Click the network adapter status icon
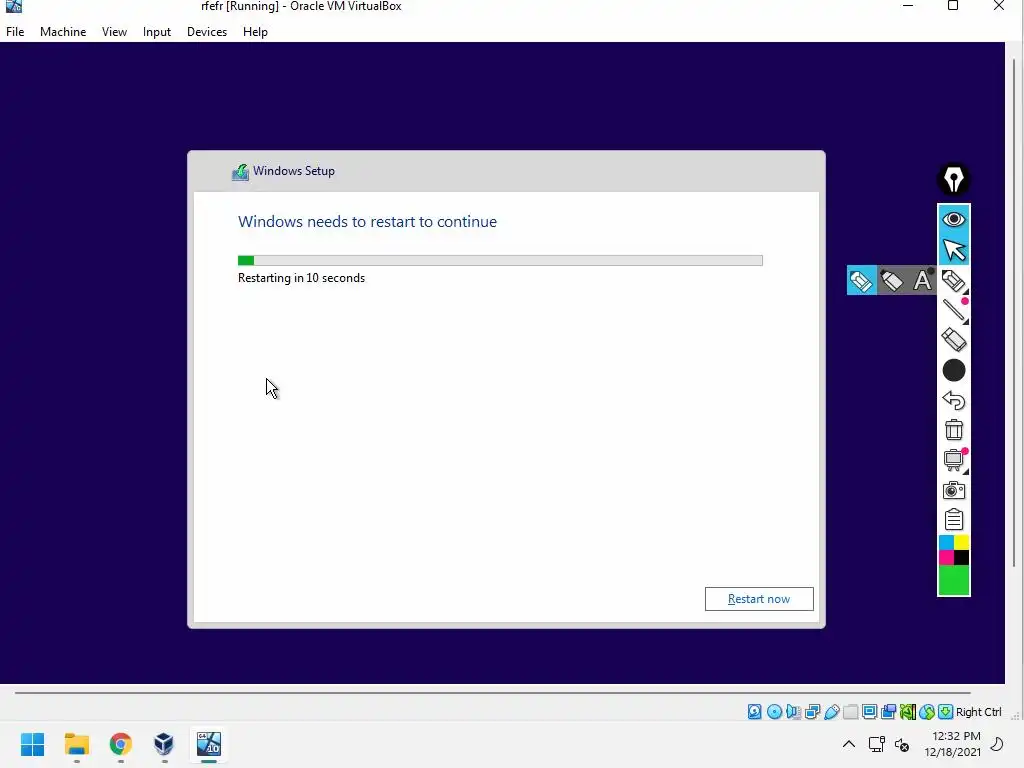Screen dimensions: 1024x768 812,712
